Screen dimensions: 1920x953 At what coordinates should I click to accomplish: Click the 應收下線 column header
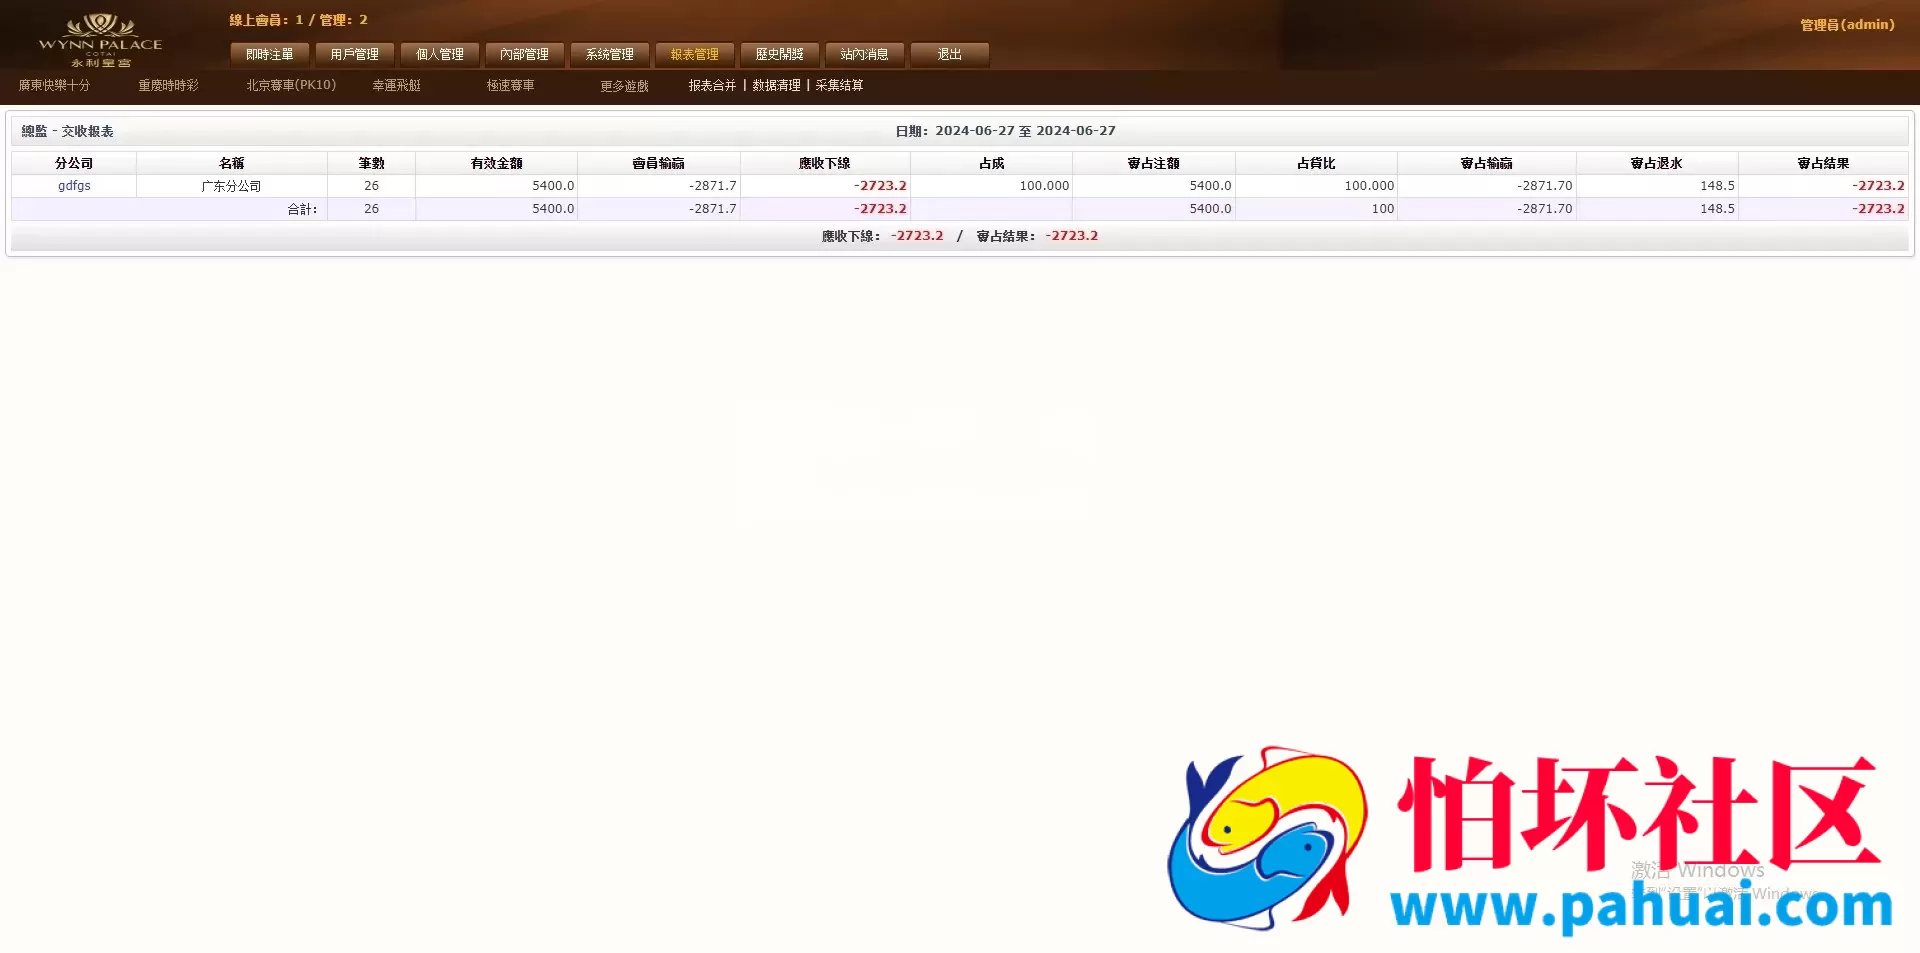pos(825,163)
